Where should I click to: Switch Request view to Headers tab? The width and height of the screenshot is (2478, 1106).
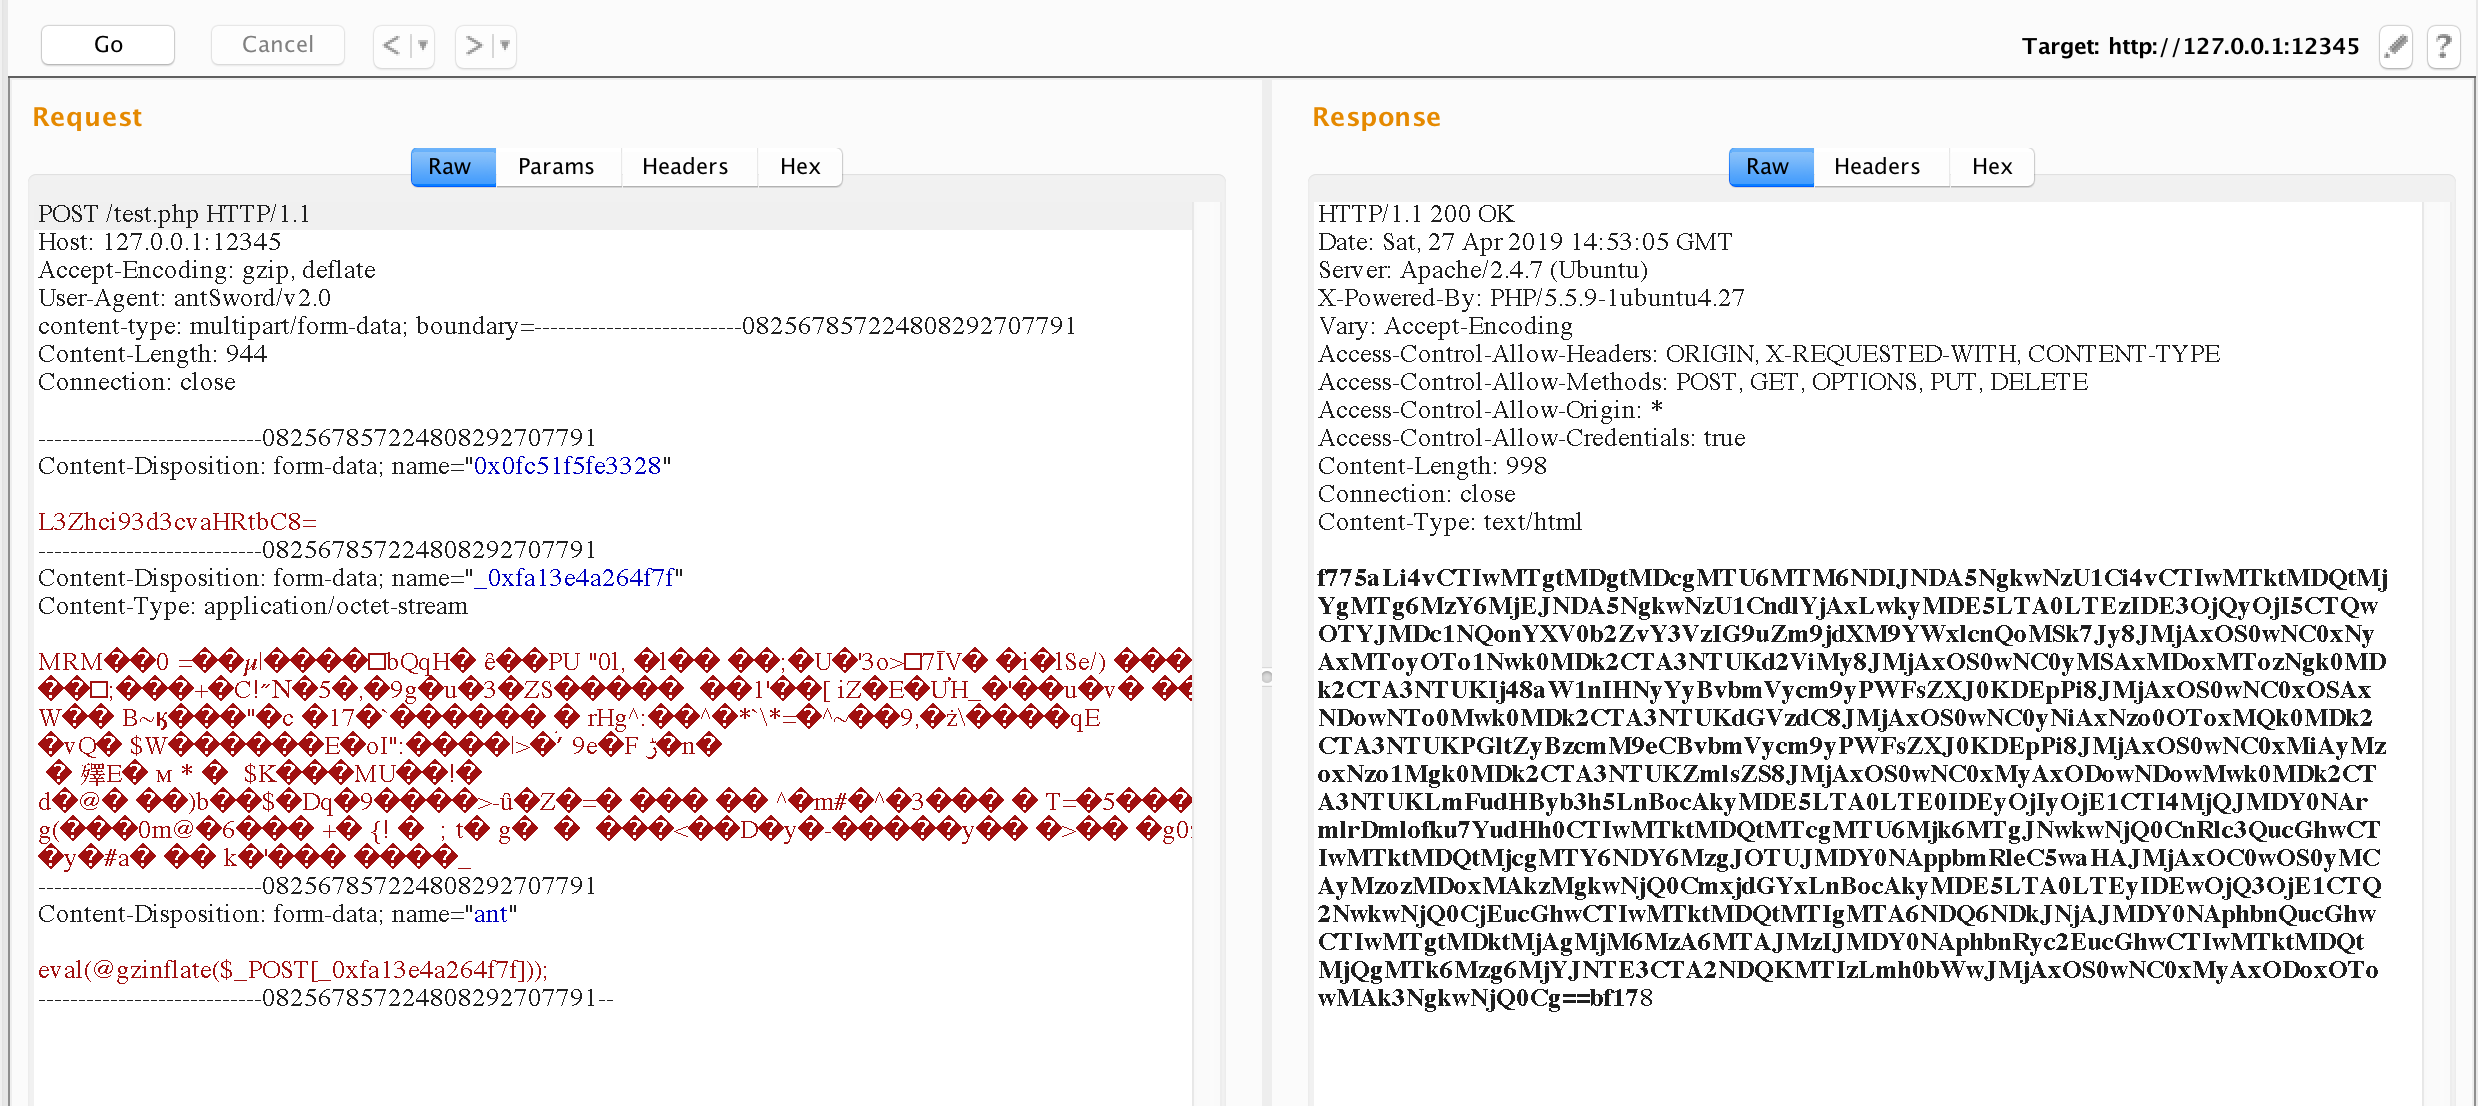[685, 166]
